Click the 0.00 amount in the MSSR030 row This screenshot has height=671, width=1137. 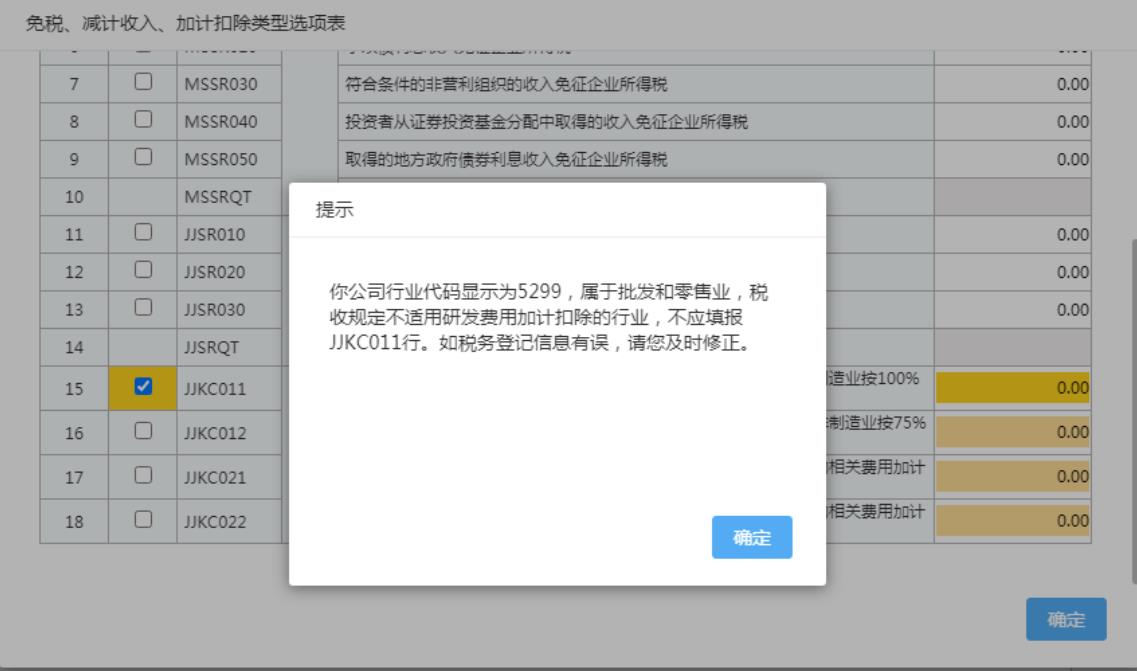coord(1012,85)
